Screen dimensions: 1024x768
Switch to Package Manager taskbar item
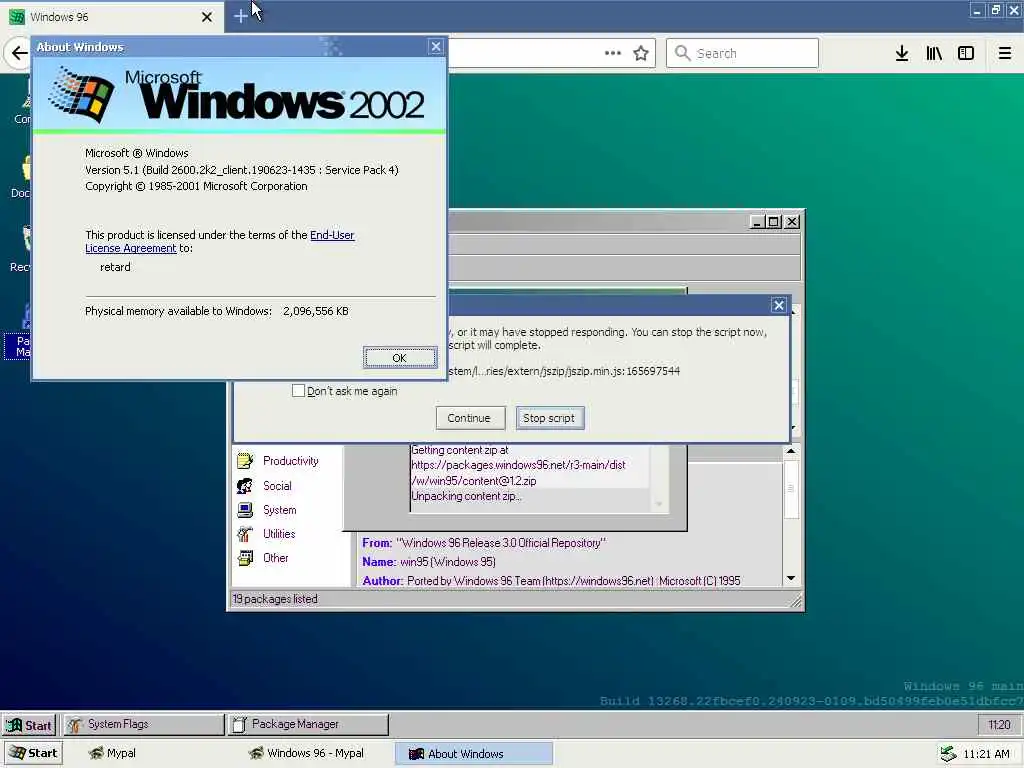pos(308,724)
